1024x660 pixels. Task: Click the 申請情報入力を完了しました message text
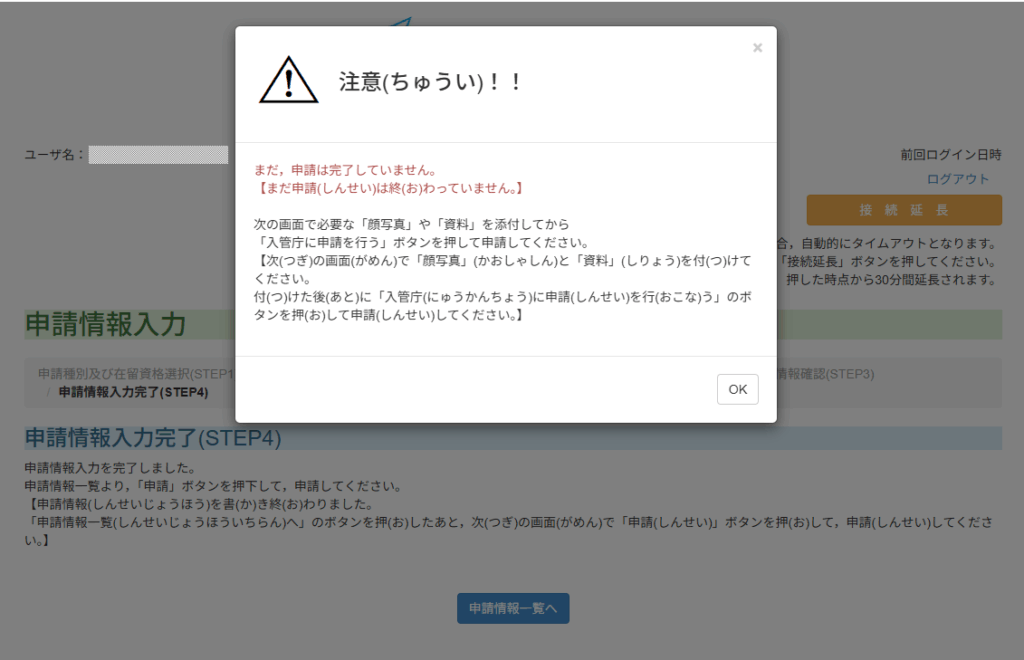110,468
